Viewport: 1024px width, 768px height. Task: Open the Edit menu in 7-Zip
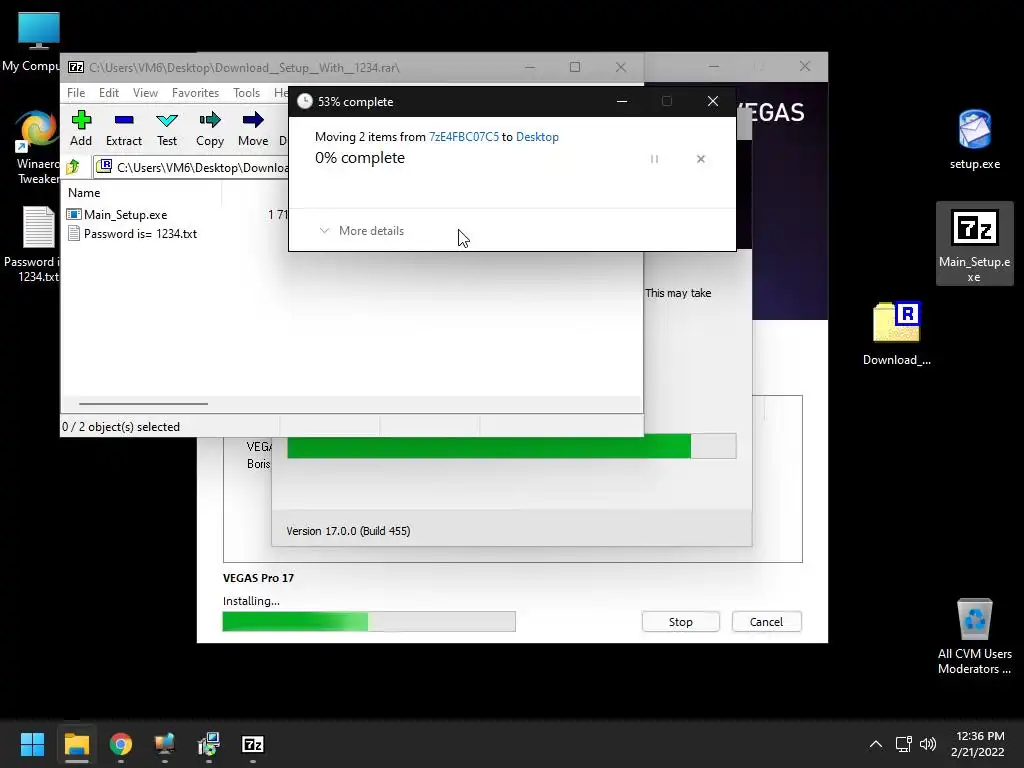[x=108, y=93]
